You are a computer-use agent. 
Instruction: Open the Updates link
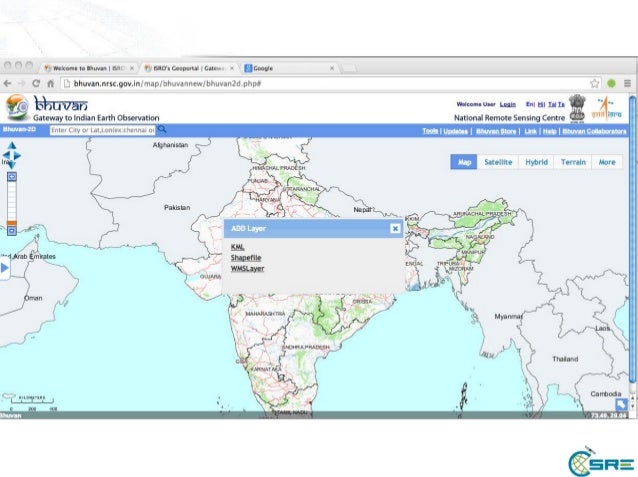coord(455,131)
